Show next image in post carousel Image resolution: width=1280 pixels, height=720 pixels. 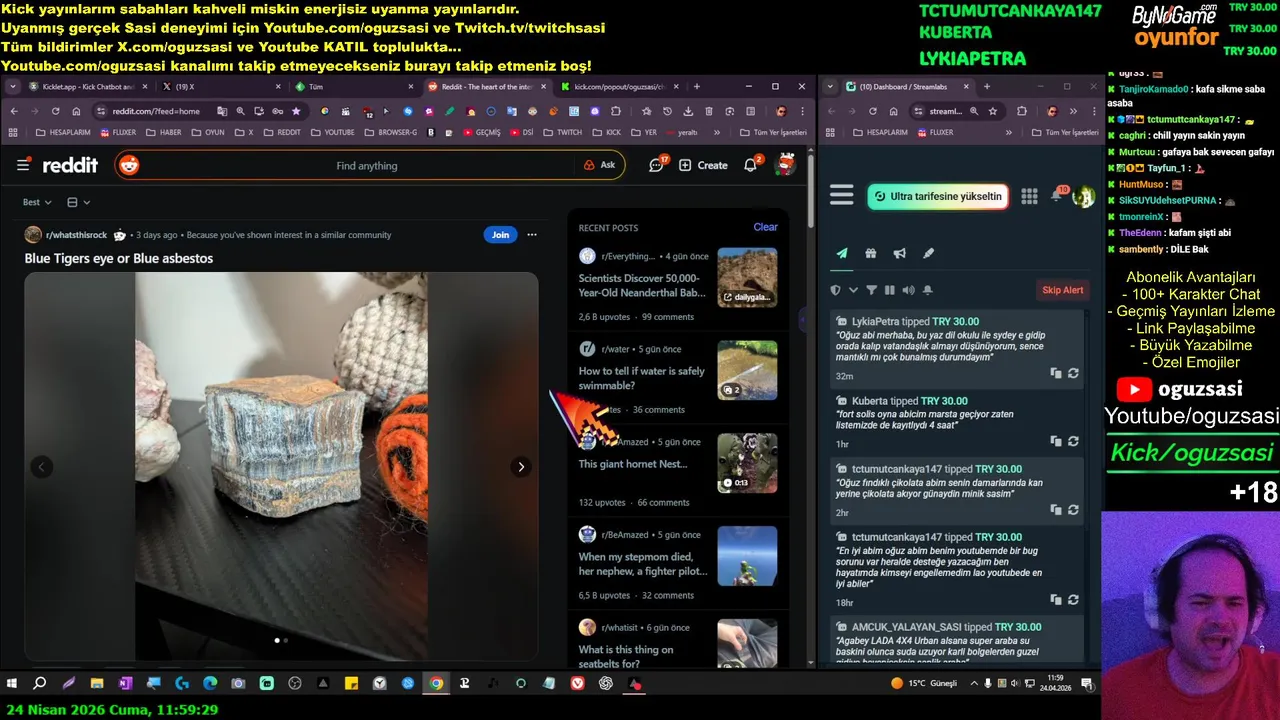(x=520, y=467)
